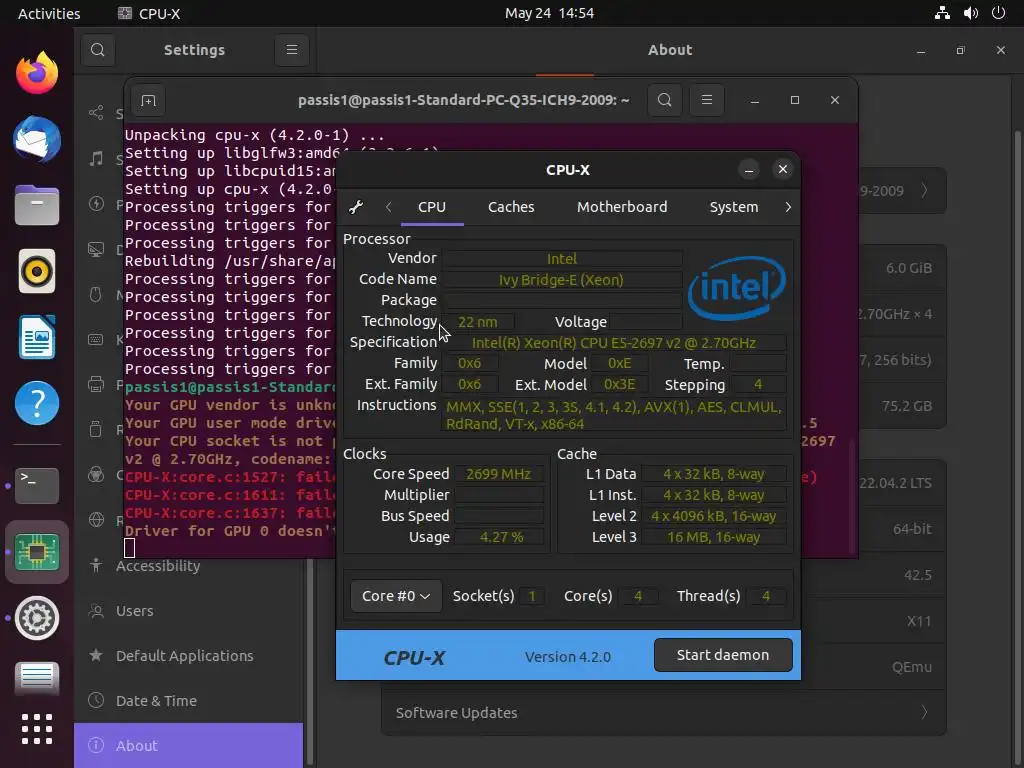Click the terminal window title text
Screen dimensions: 1024x768
(463, 100)
